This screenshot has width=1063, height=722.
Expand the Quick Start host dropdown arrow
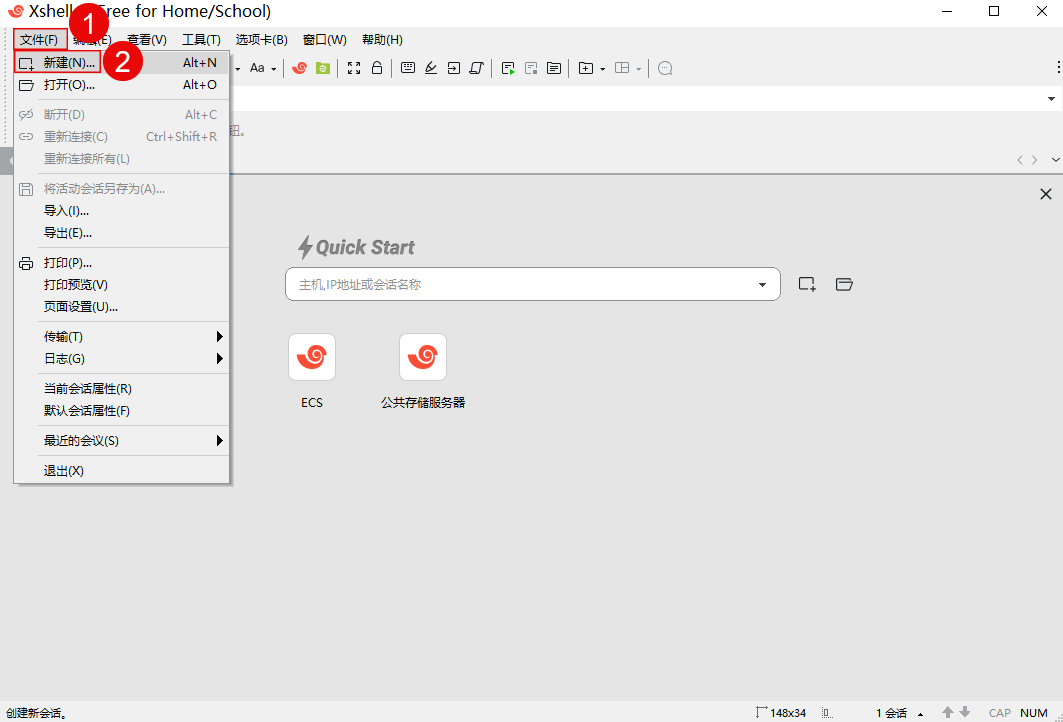point(762,285)
